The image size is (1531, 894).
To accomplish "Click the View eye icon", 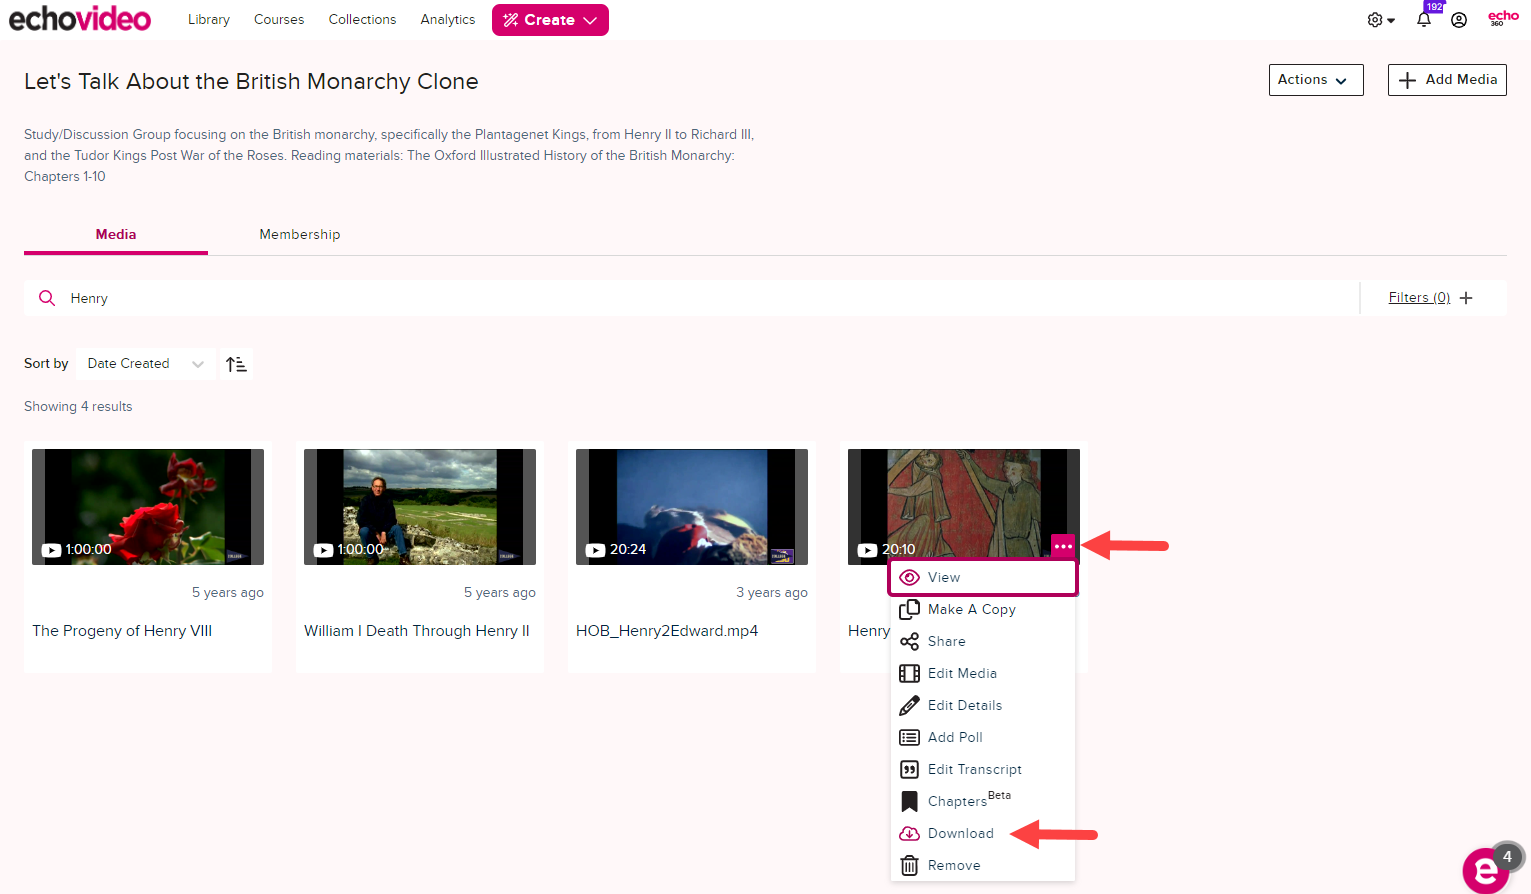I will [909, 577].
